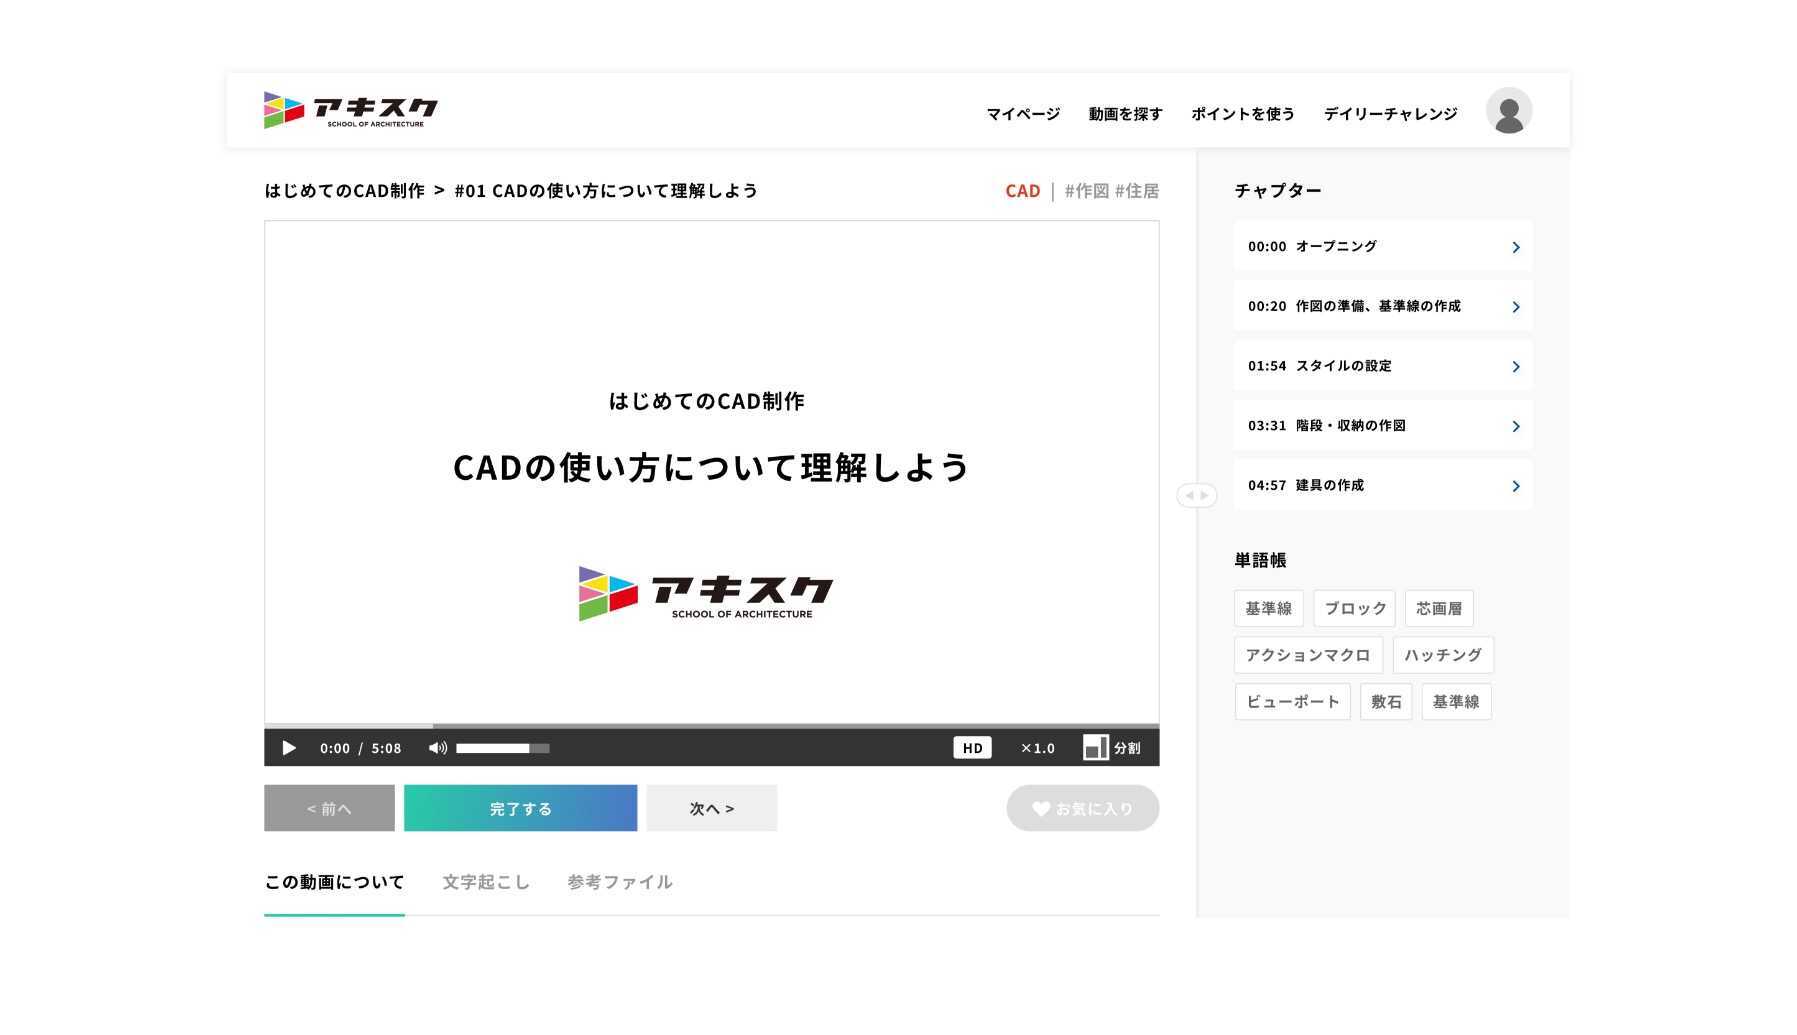Viewport: 1797px width, 1035px height.
Task: Open the user profile avatar
Action: (1508, 111)
